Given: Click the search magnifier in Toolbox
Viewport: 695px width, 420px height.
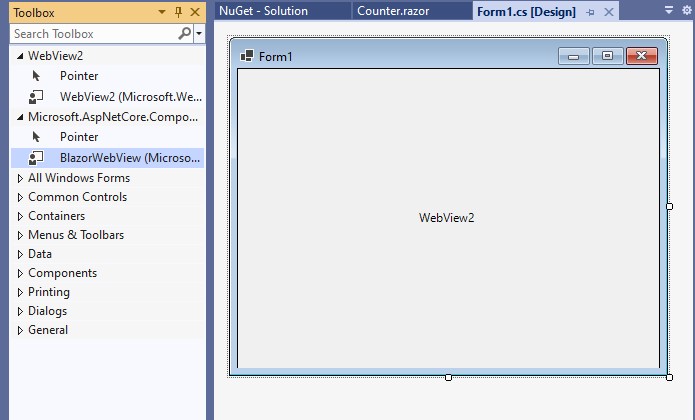Looking at the screenshot, I should pyautogui.click(x=185, y=33).
